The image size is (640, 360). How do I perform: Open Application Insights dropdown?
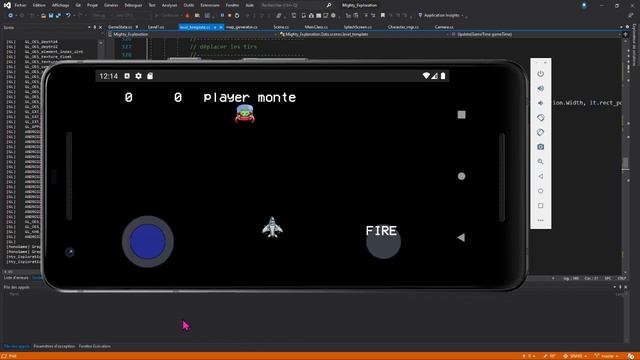(442, 15)
